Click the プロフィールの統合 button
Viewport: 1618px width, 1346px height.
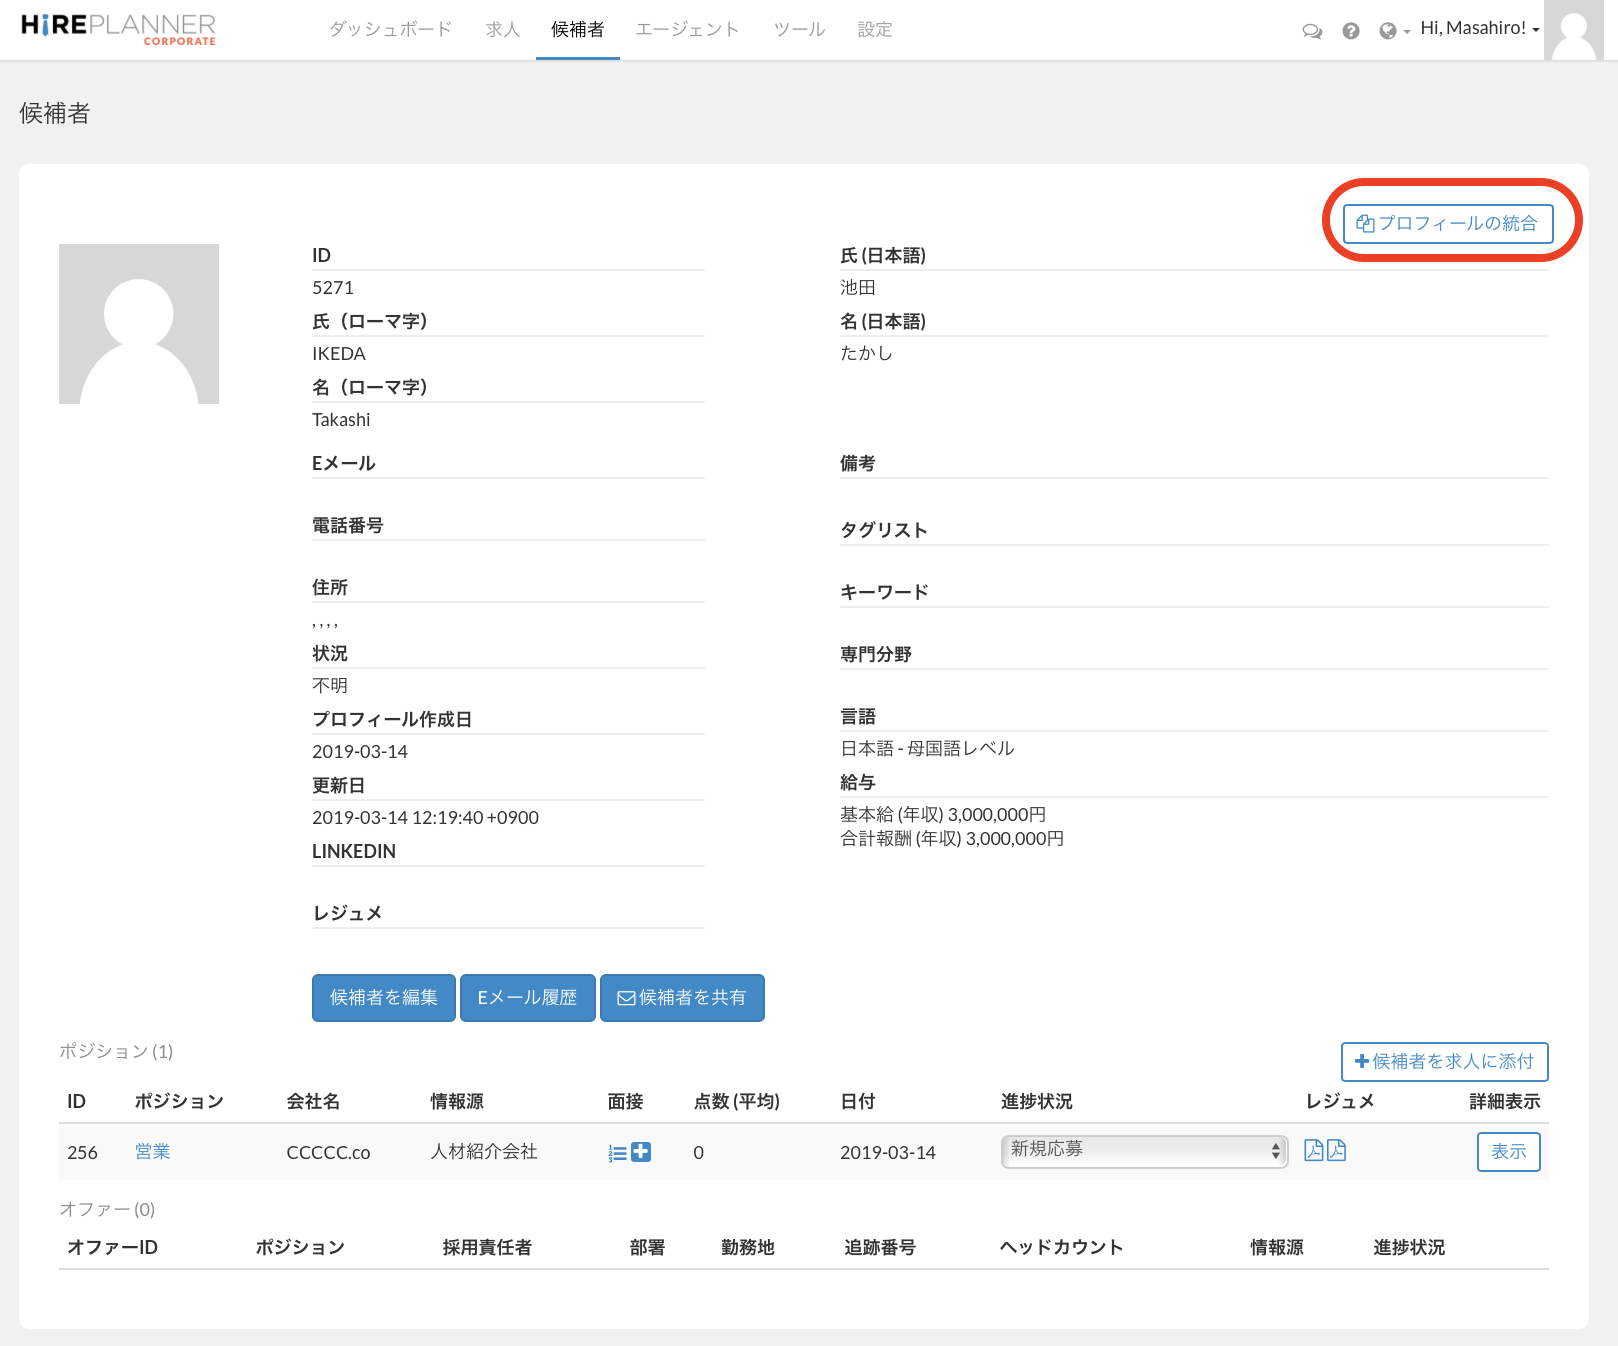click(1447, 223)
